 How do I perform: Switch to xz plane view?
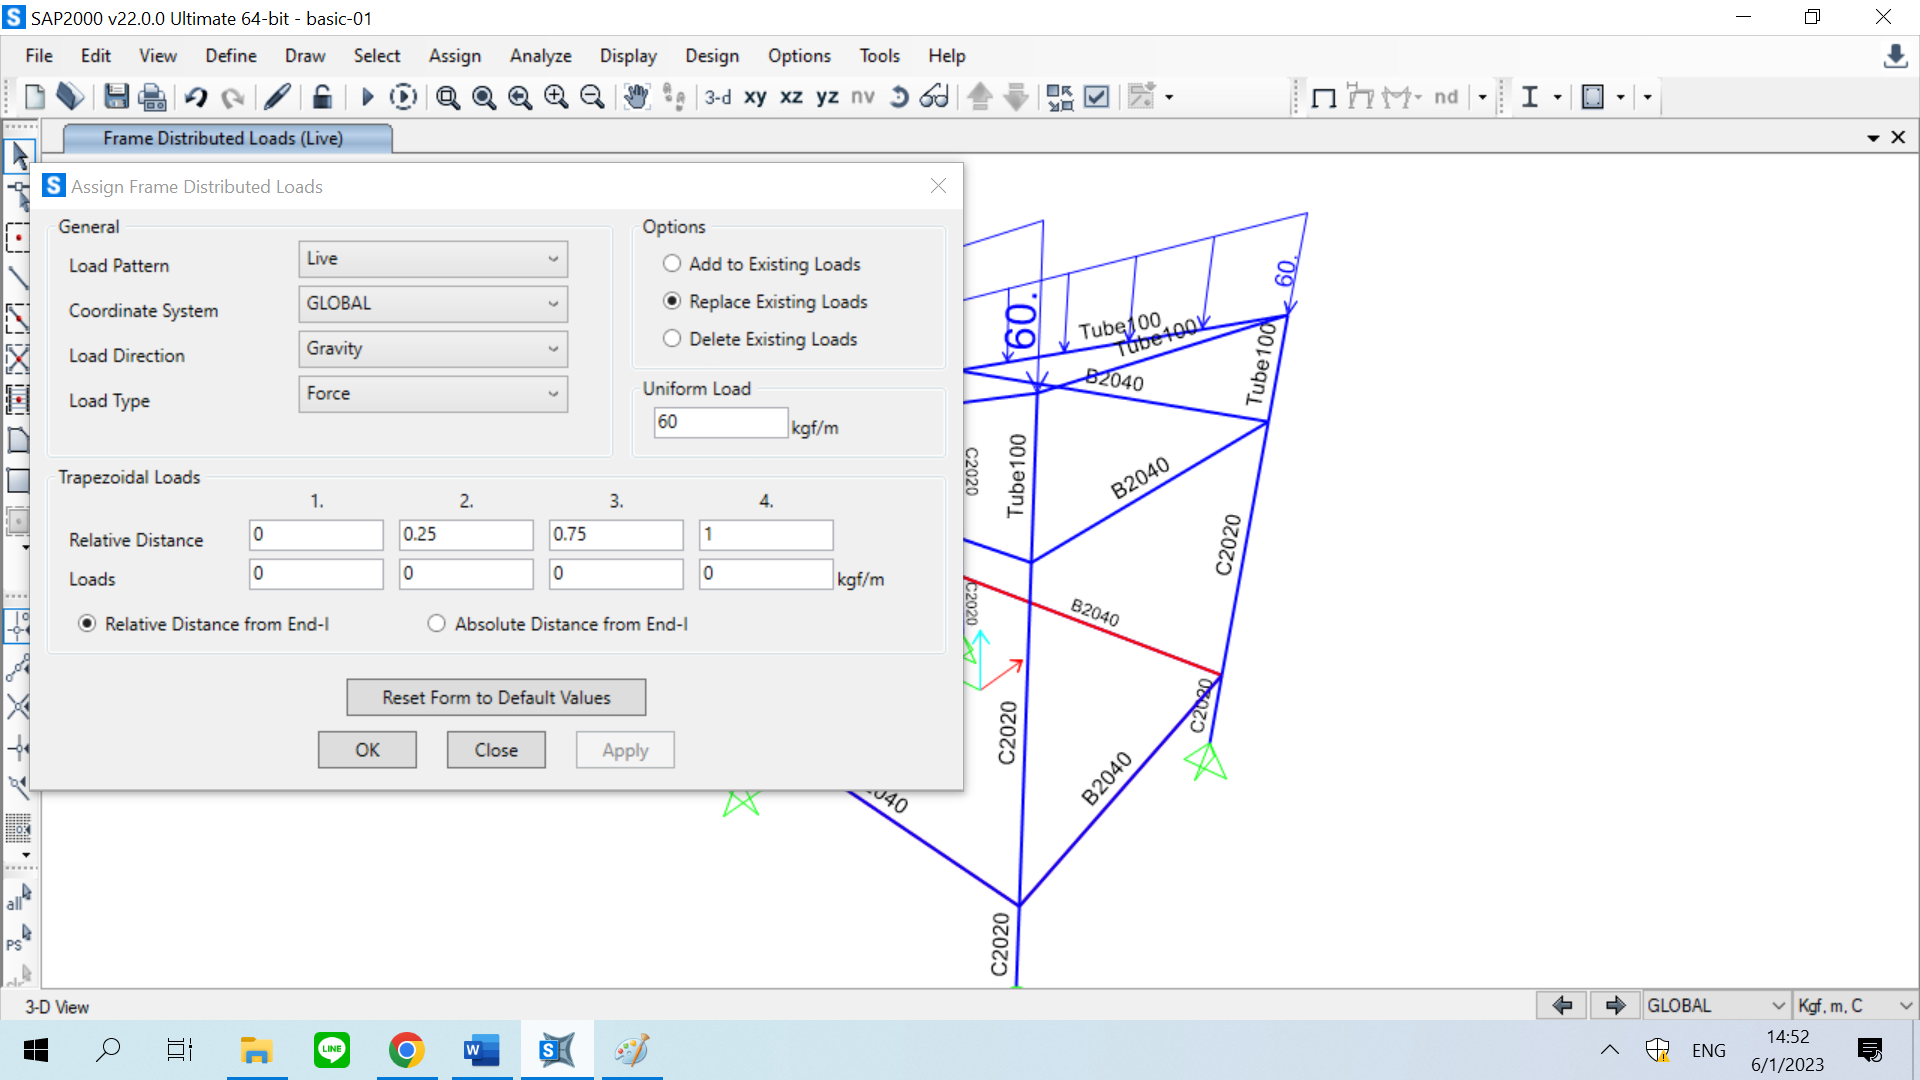(x=791, y=97)
